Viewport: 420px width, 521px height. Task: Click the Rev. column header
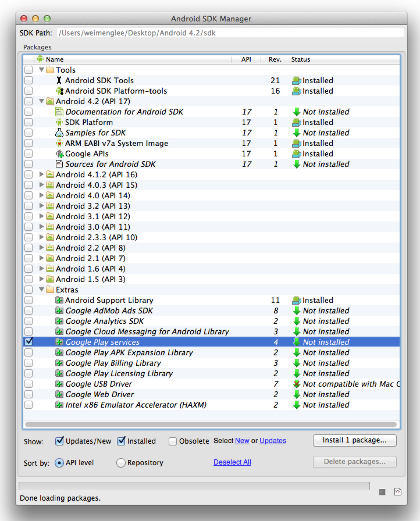(275, 59)
